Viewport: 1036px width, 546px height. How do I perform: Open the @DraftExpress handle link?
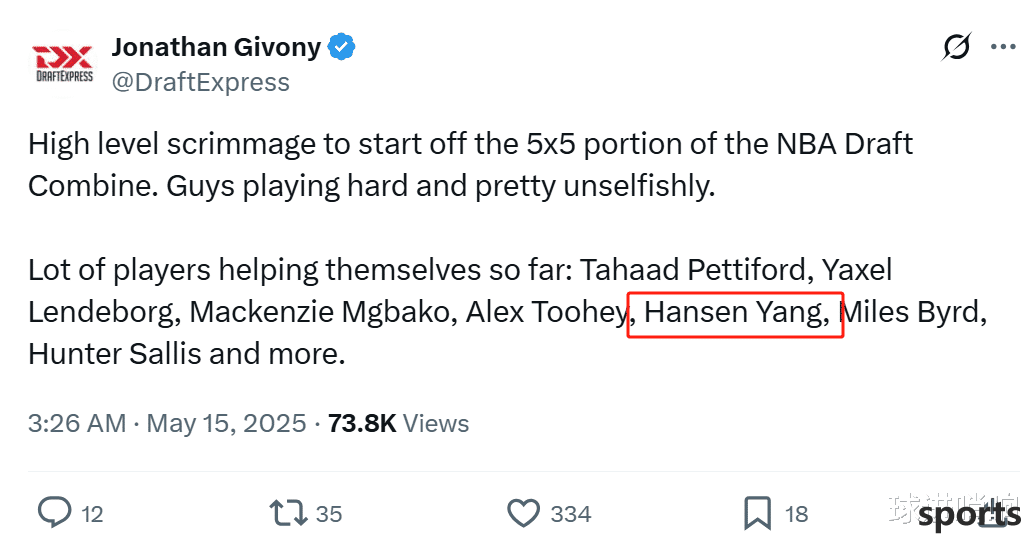(201, 83)
